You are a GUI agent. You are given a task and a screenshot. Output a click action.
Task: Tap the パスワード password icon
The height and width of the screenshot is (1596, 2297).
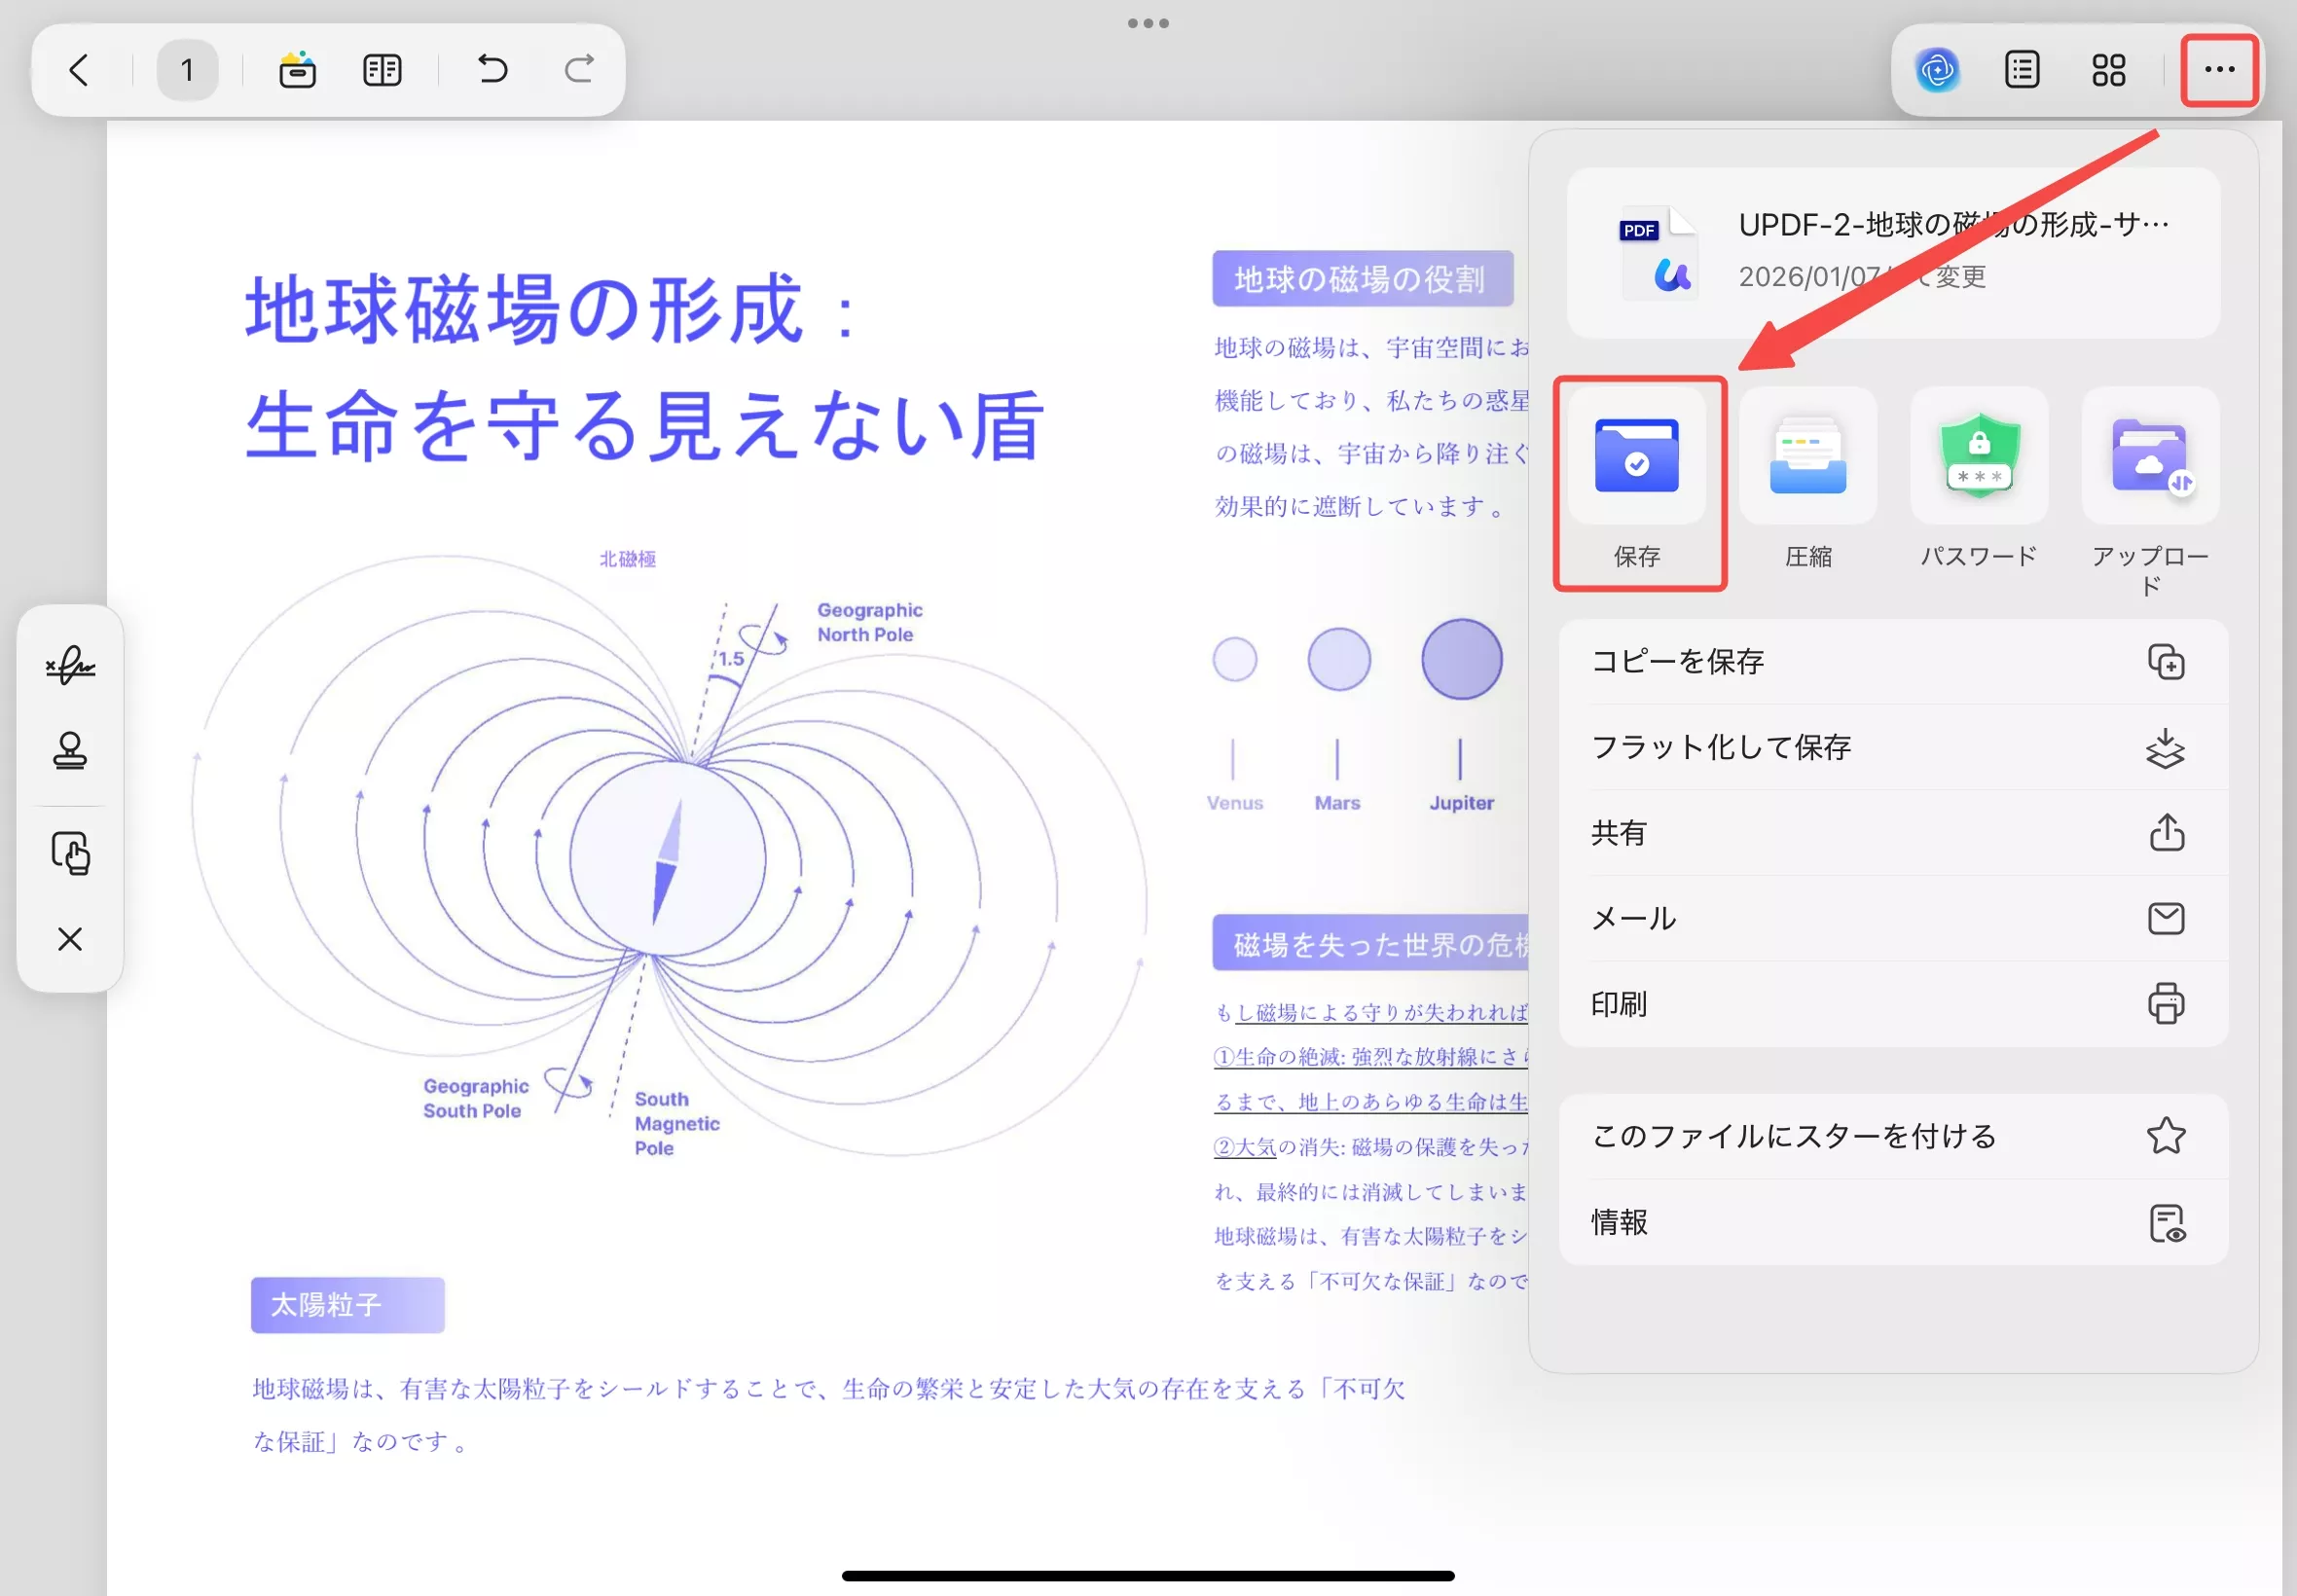tap(1978, 455)
